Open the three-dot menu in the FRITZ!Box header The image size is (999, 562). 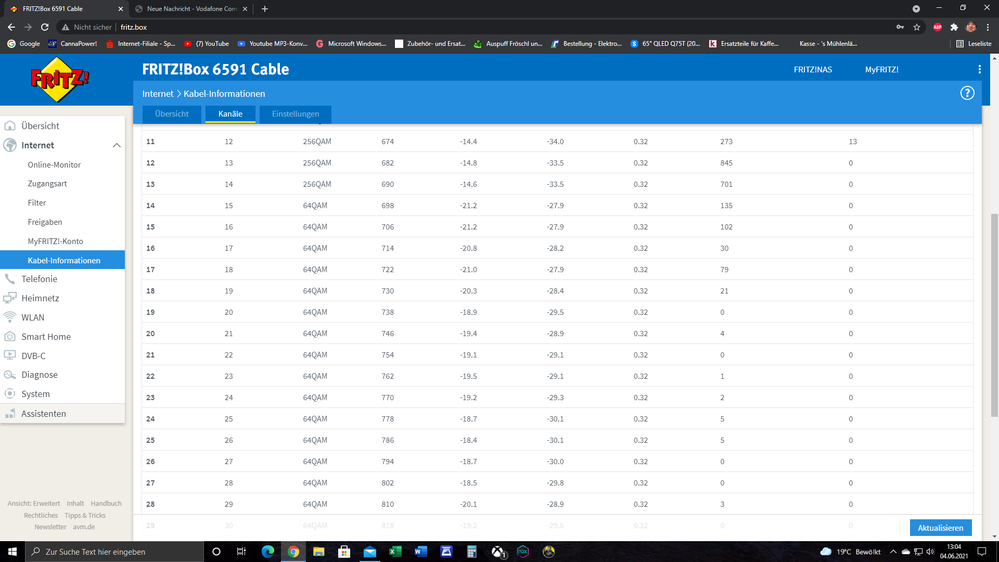click(979, 69)
